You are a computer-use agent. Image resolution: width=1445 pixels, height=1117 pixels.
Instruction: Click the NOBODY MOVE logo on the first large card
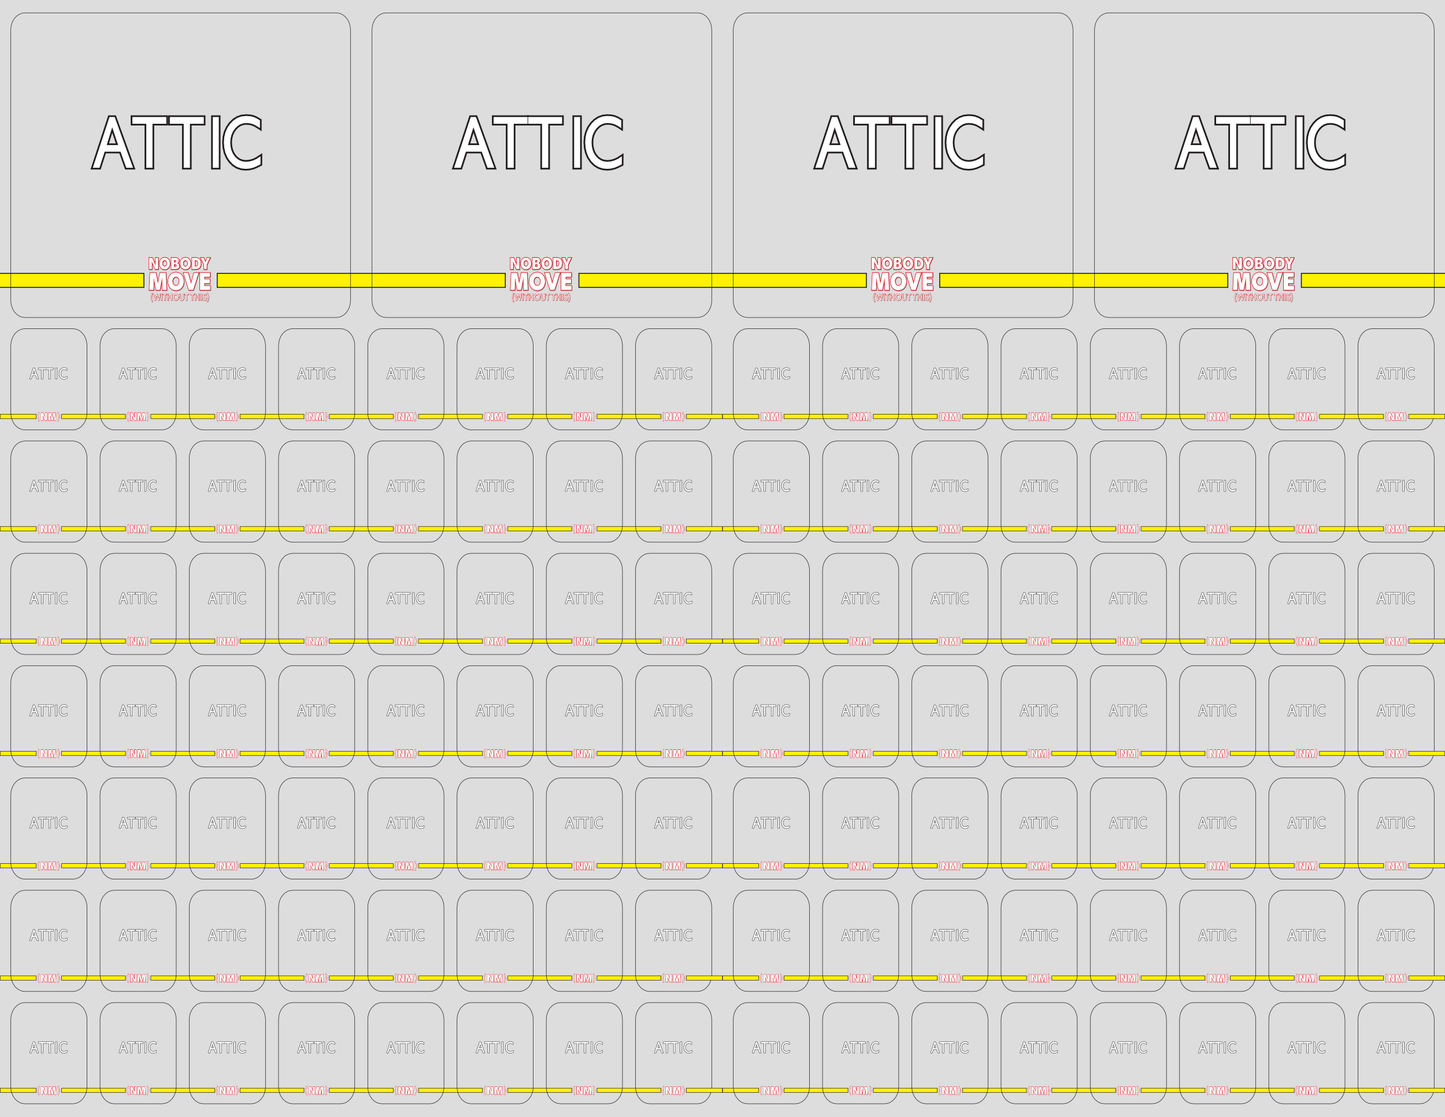(x=180, y=279)
